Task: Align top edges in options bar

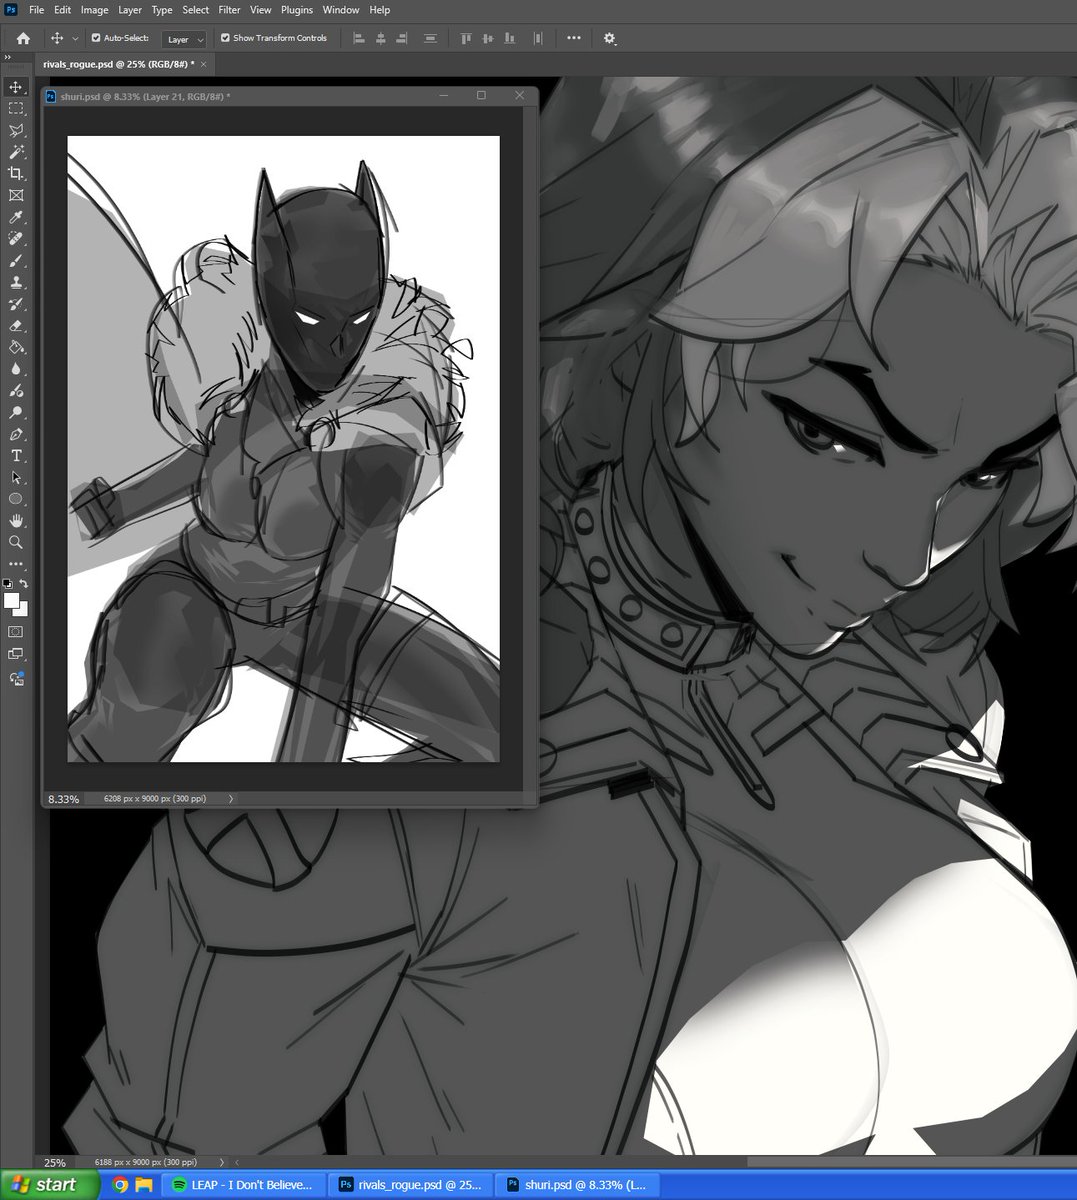Action: click(x=465, y=38)
